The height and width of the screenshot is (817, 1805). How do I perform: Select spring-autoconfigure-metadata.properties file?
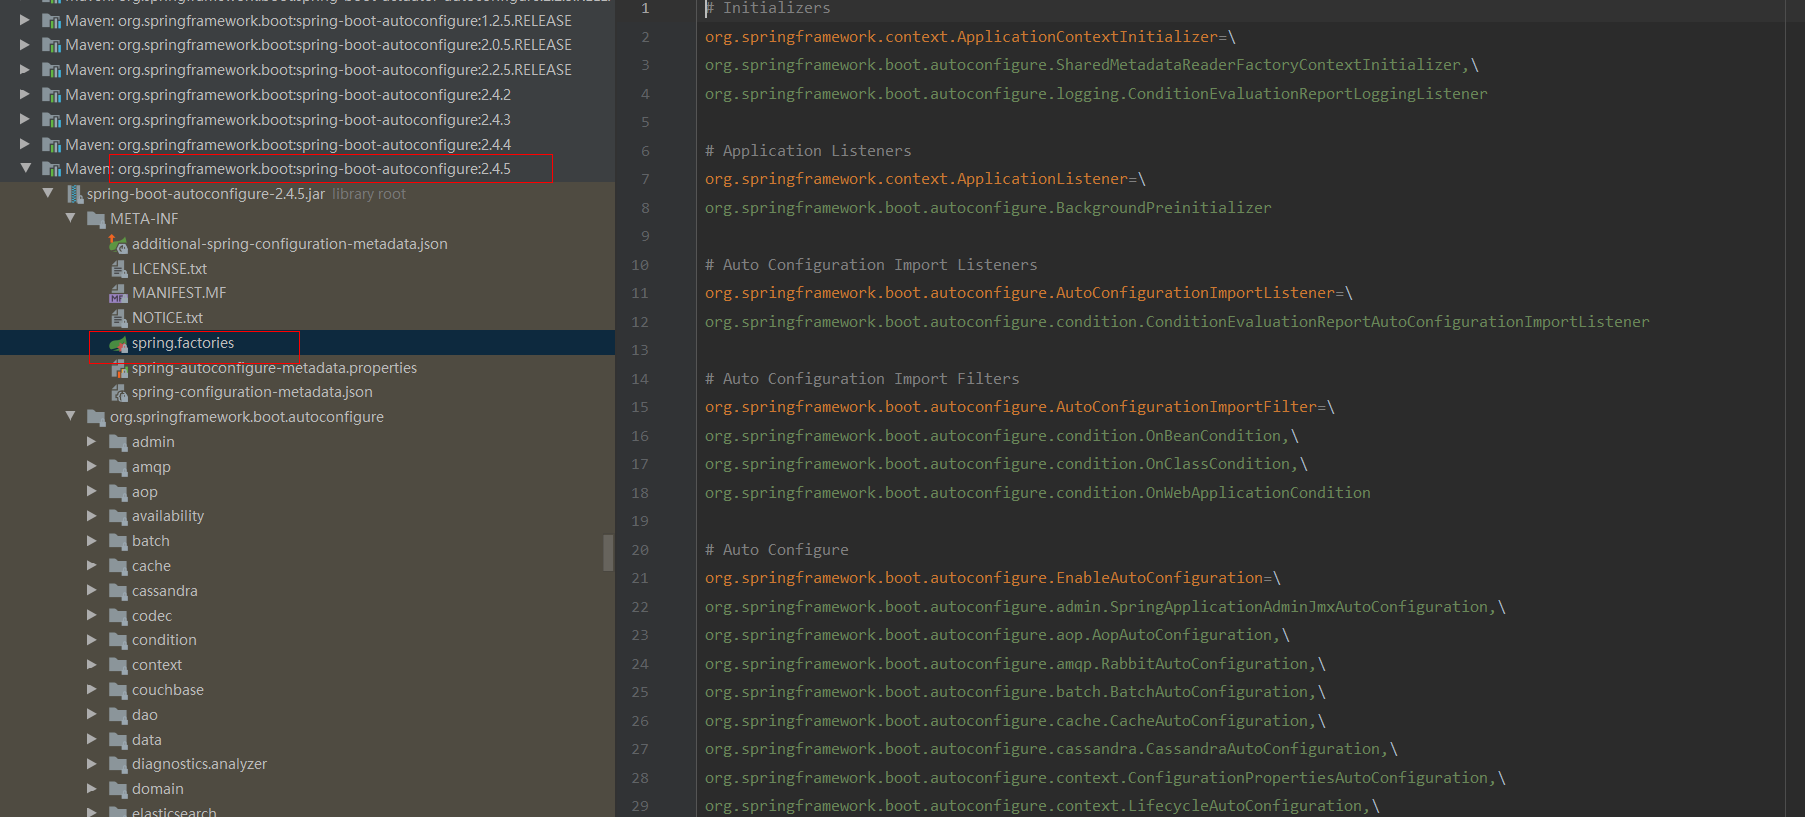(274, 367)
